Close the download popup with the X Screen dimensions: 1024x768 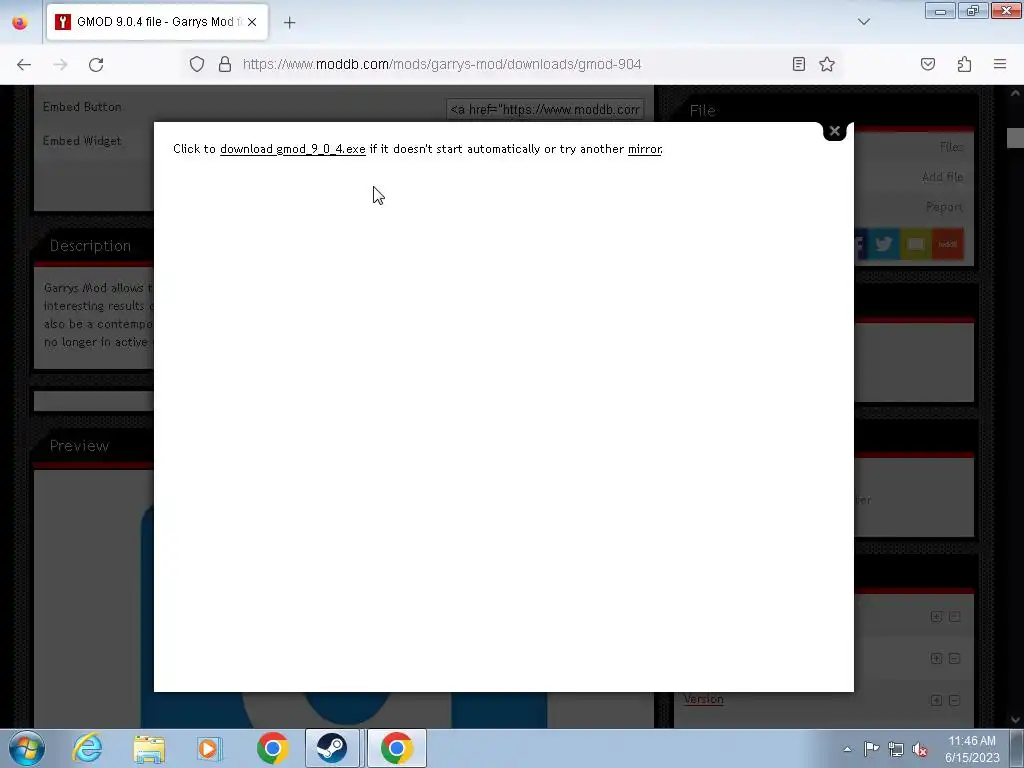coord(834,131)
